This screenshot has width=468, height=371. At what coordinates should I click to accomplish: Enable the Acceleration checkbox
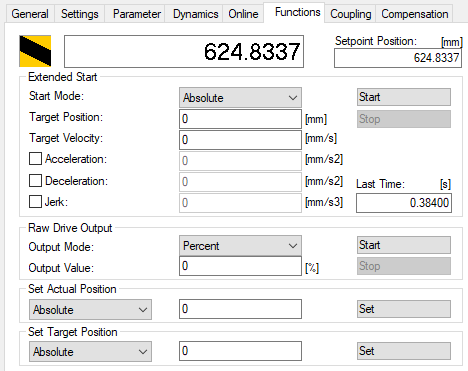pyautogui.click(x=35, y=159)
